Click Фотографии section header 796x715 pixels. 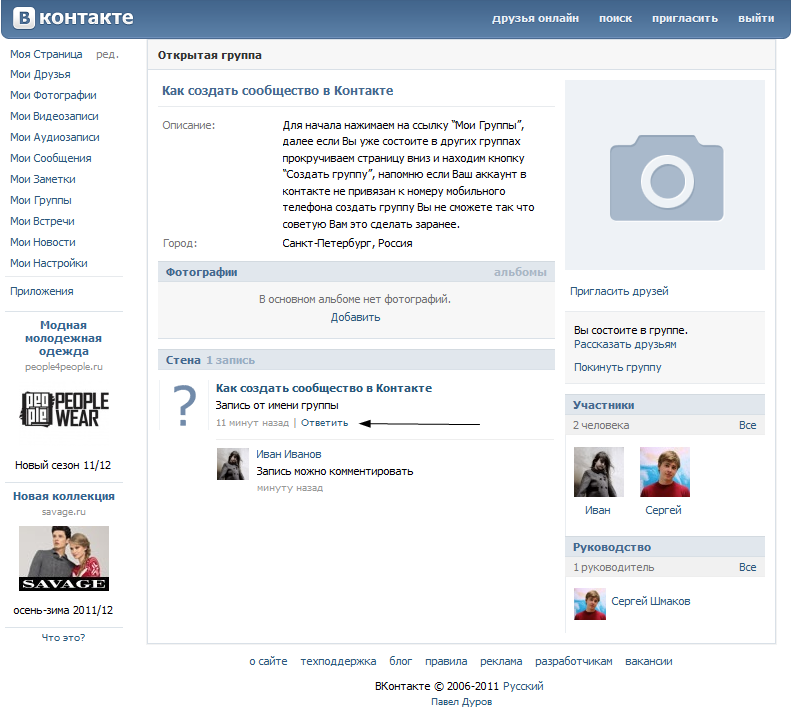coord(358,274)
